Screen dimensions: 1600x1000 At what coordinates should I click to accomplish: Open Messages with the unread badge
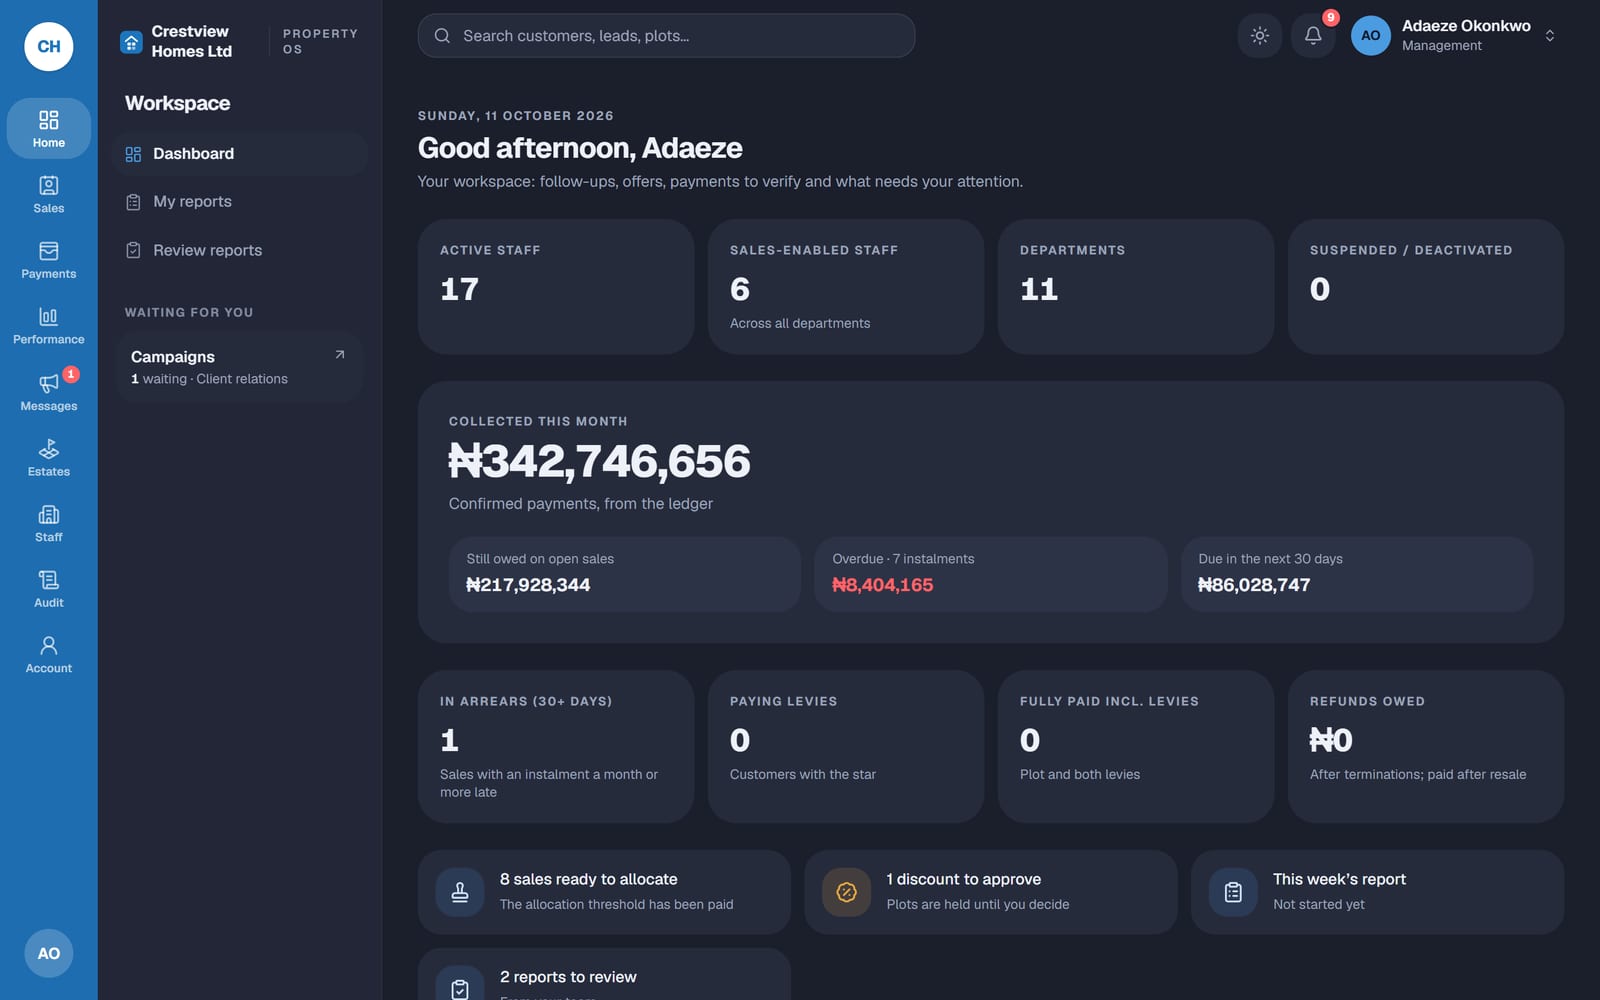point(48,392)
